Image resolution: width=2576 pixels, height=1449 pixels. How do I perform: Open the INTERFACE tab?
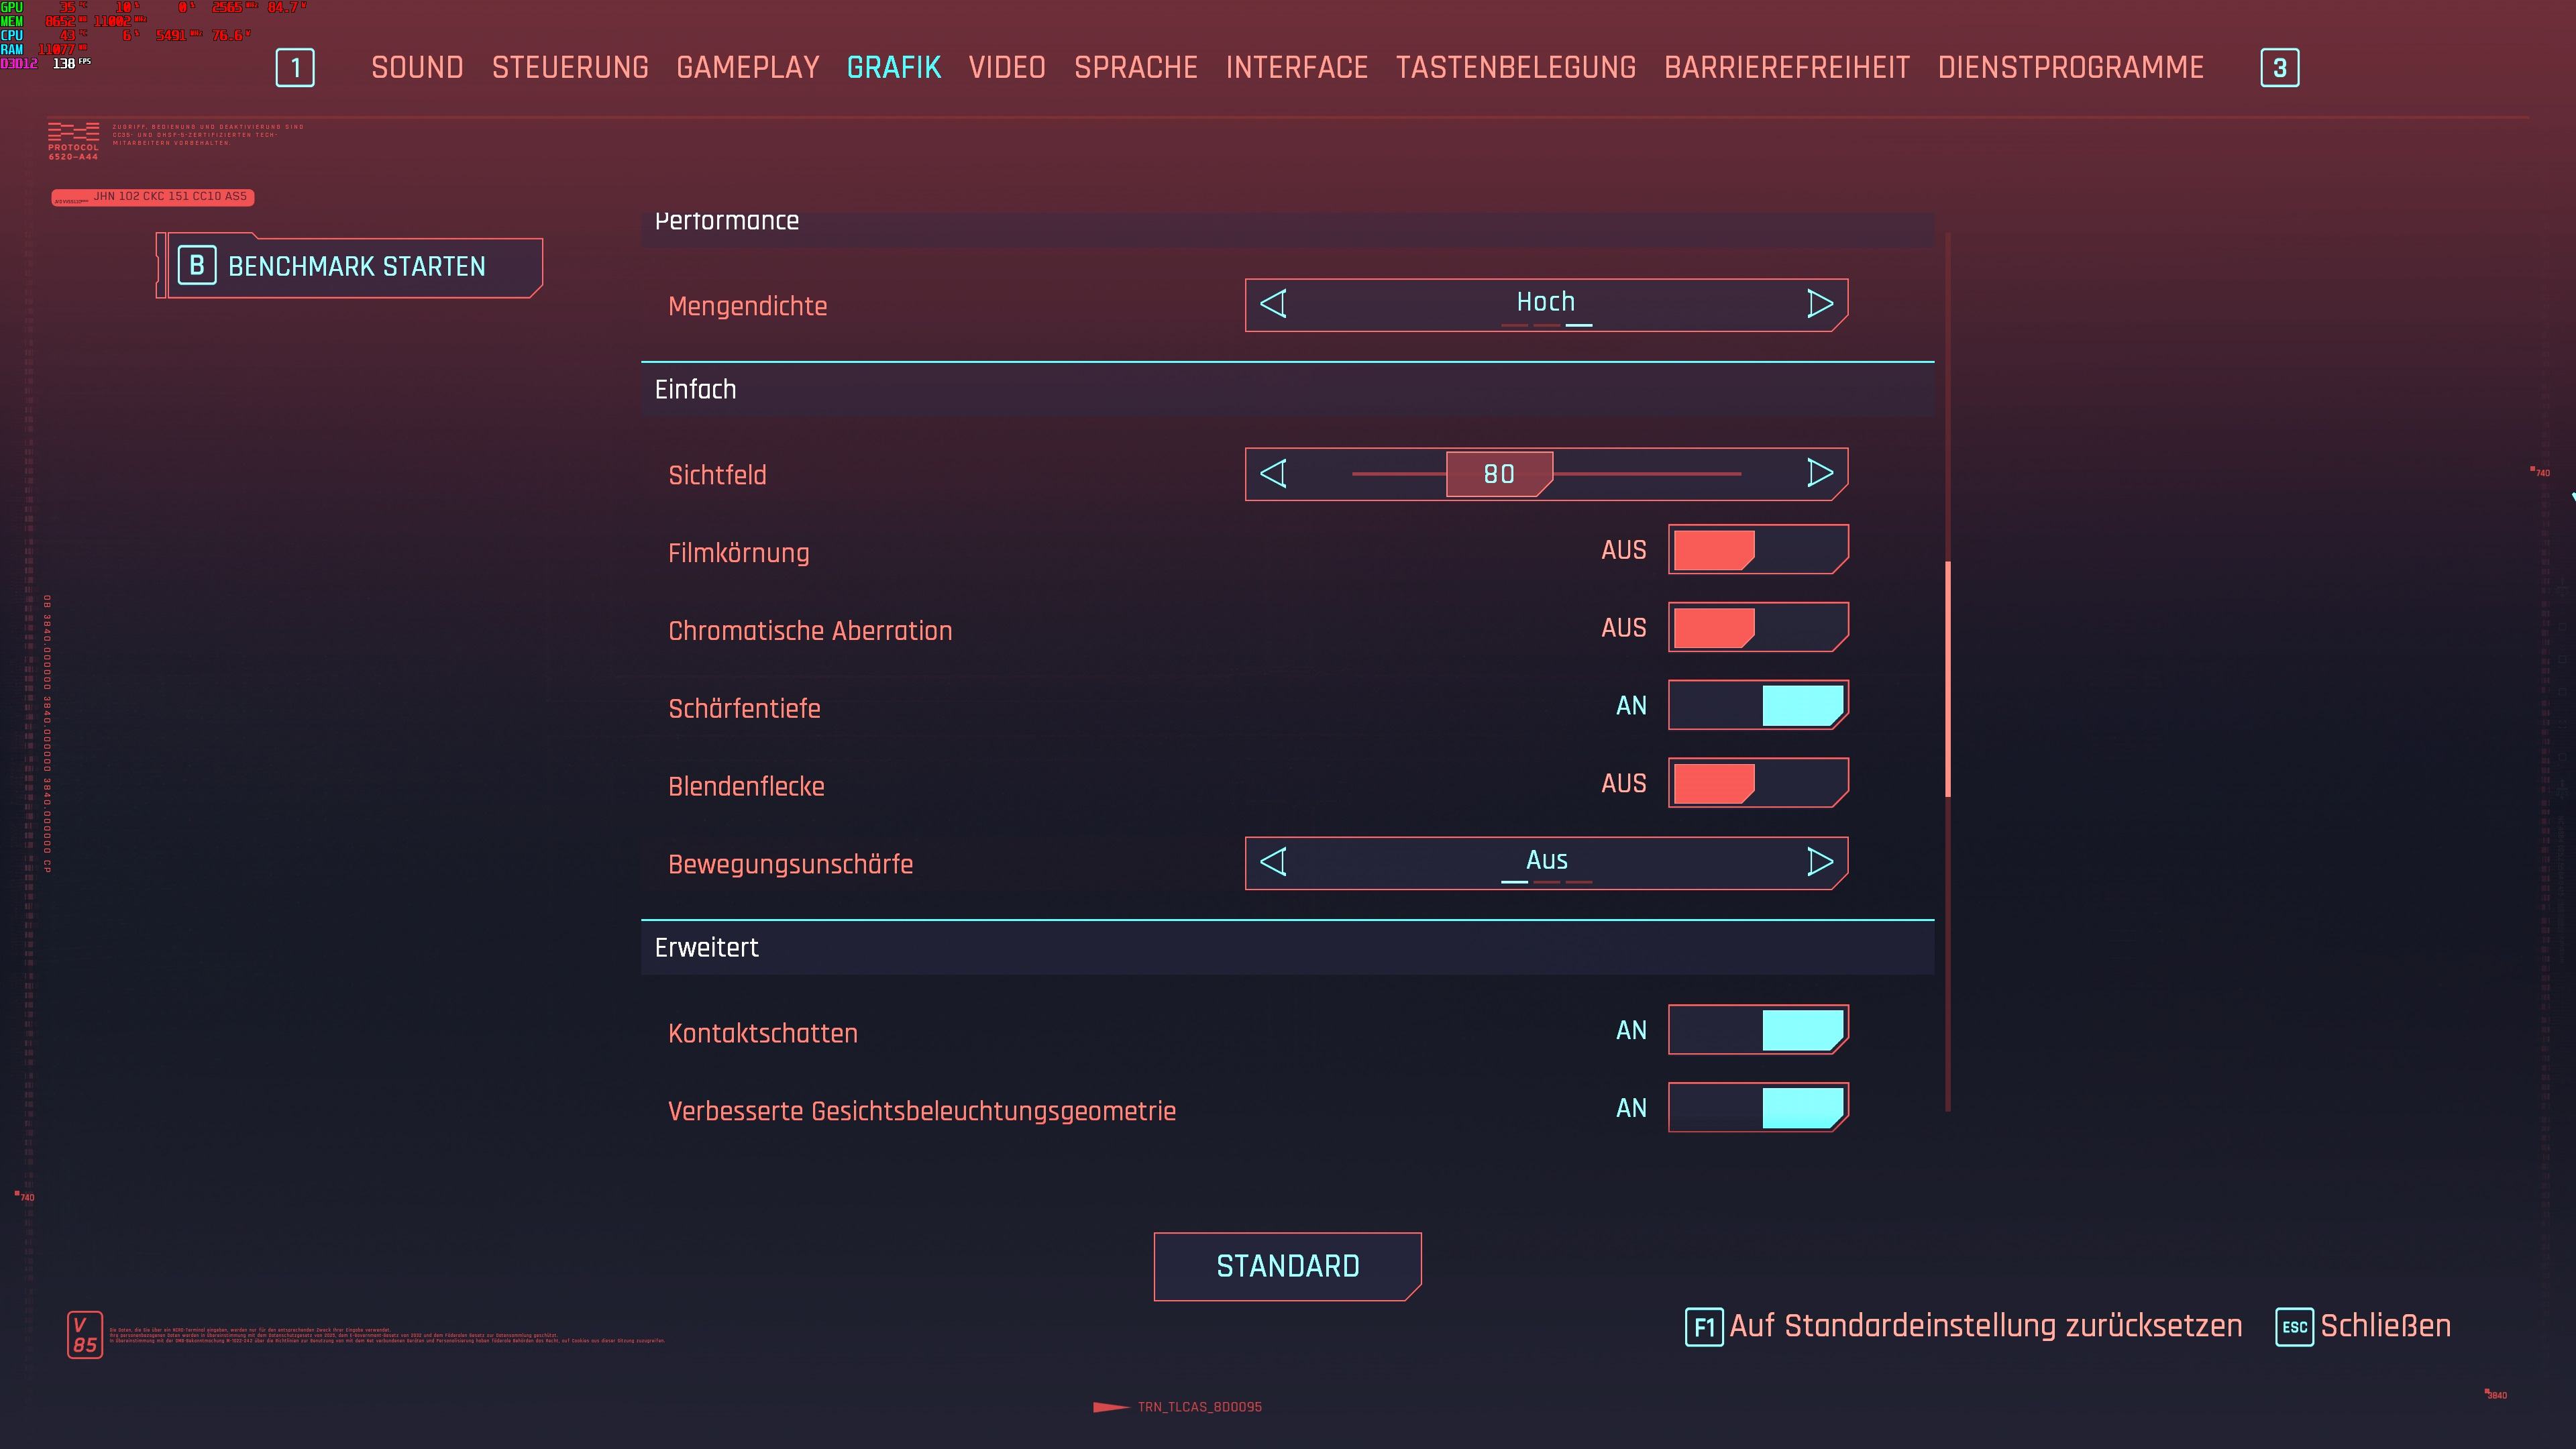pyautogui.click(x=1297, y=68)
